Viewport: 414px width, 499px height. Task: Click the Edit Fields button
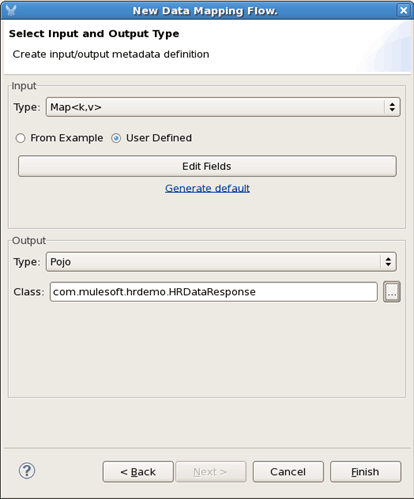pyautogui.click(x=207, y=166)
